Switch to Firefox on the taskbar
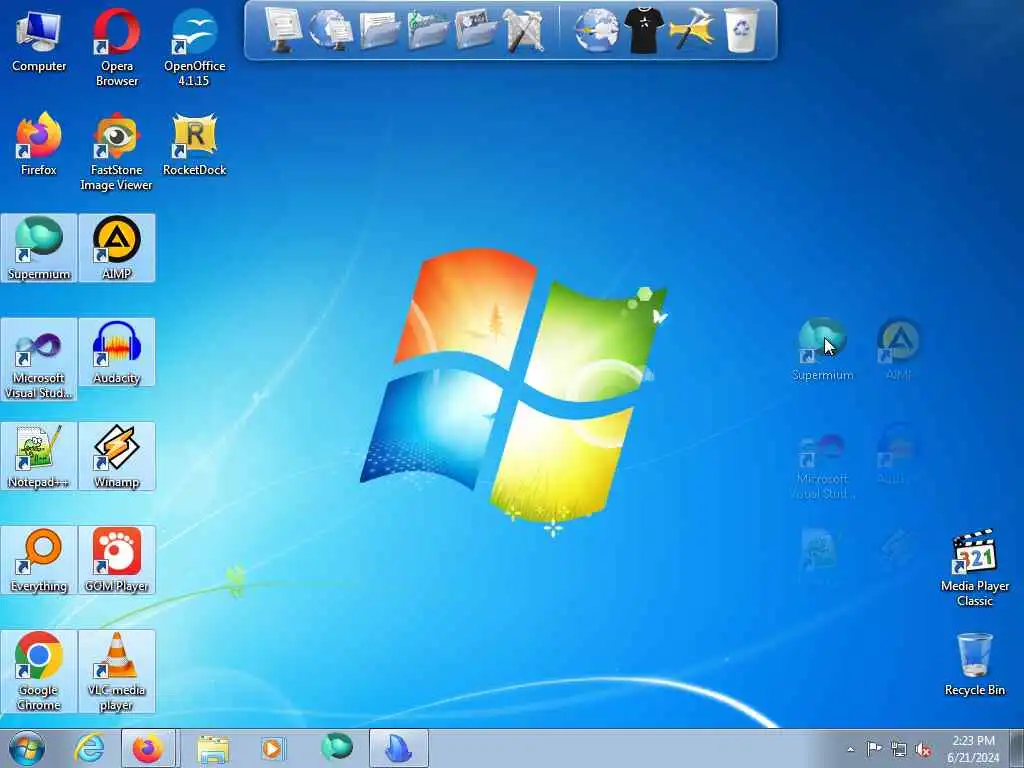Viewport: 1024px width, 768px height. [148, 748]
